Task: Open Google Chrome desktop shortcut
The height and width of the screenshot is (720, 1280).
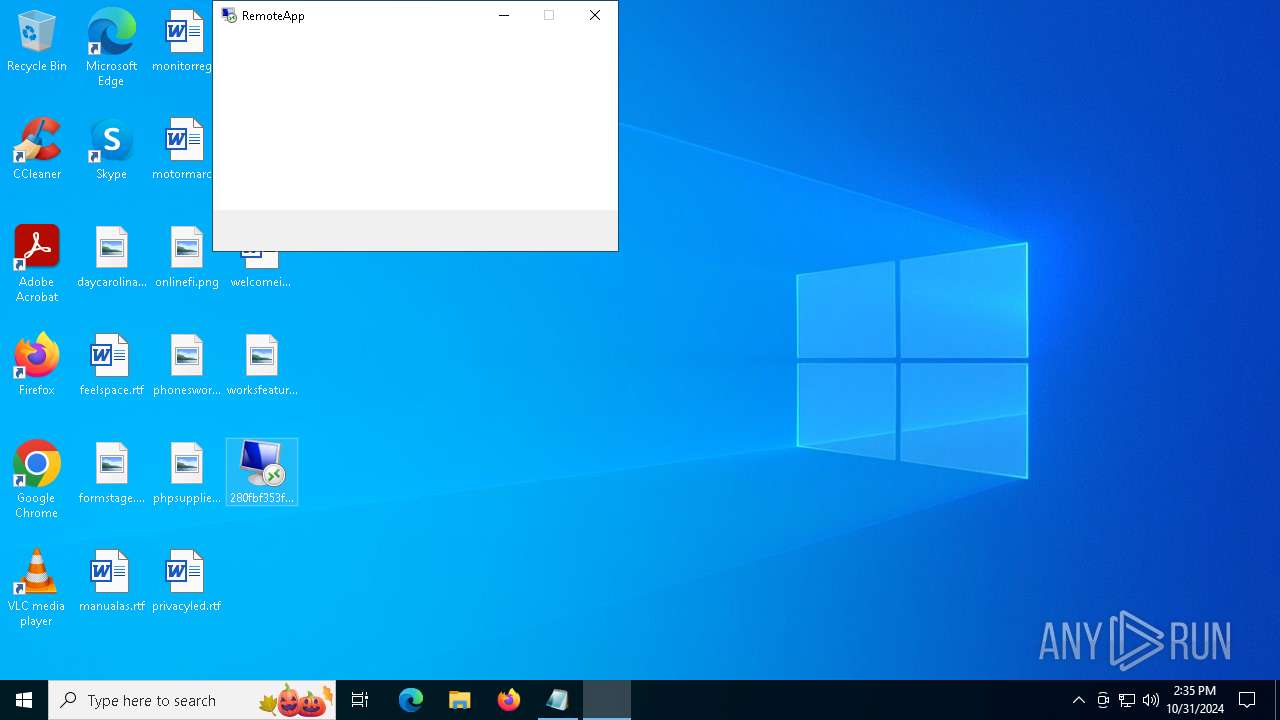Action: point(37,480)
